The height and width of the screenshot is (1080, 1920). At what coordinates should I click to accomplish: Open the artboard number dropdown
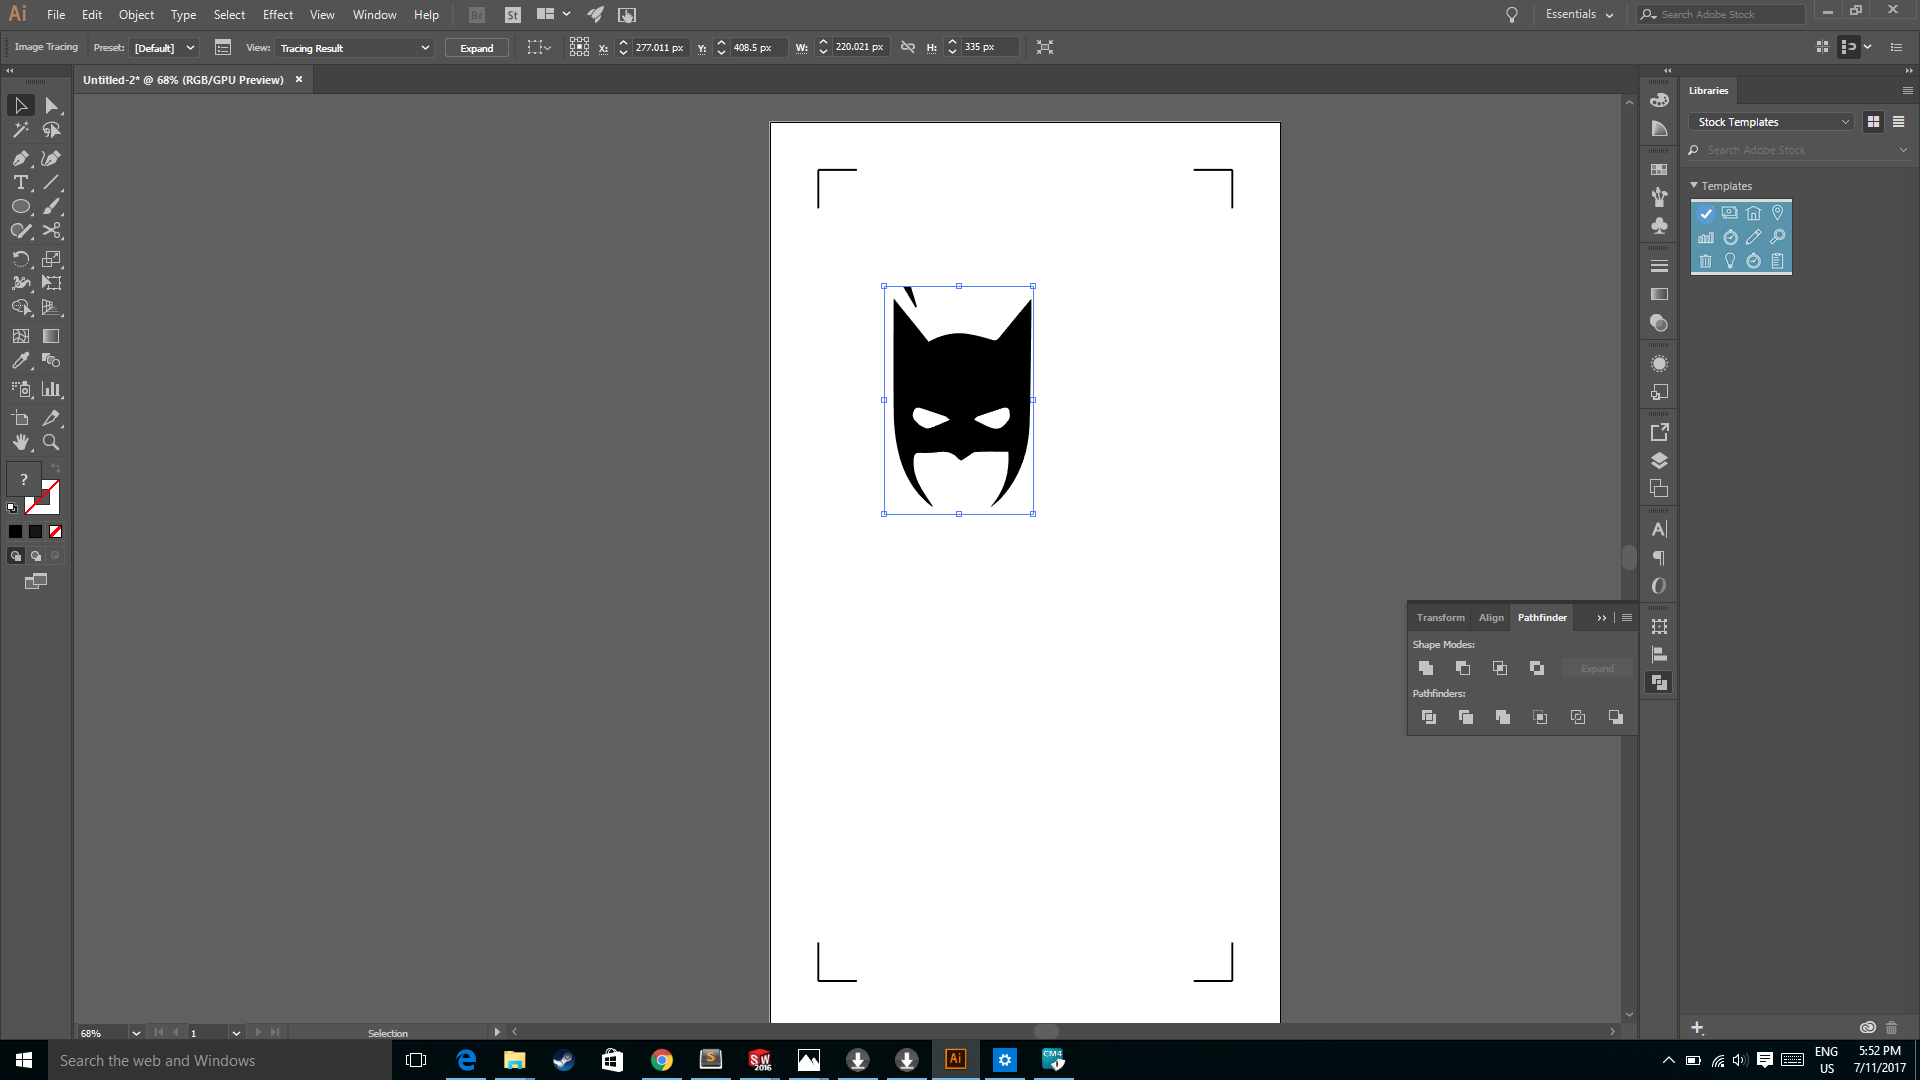236,1033
